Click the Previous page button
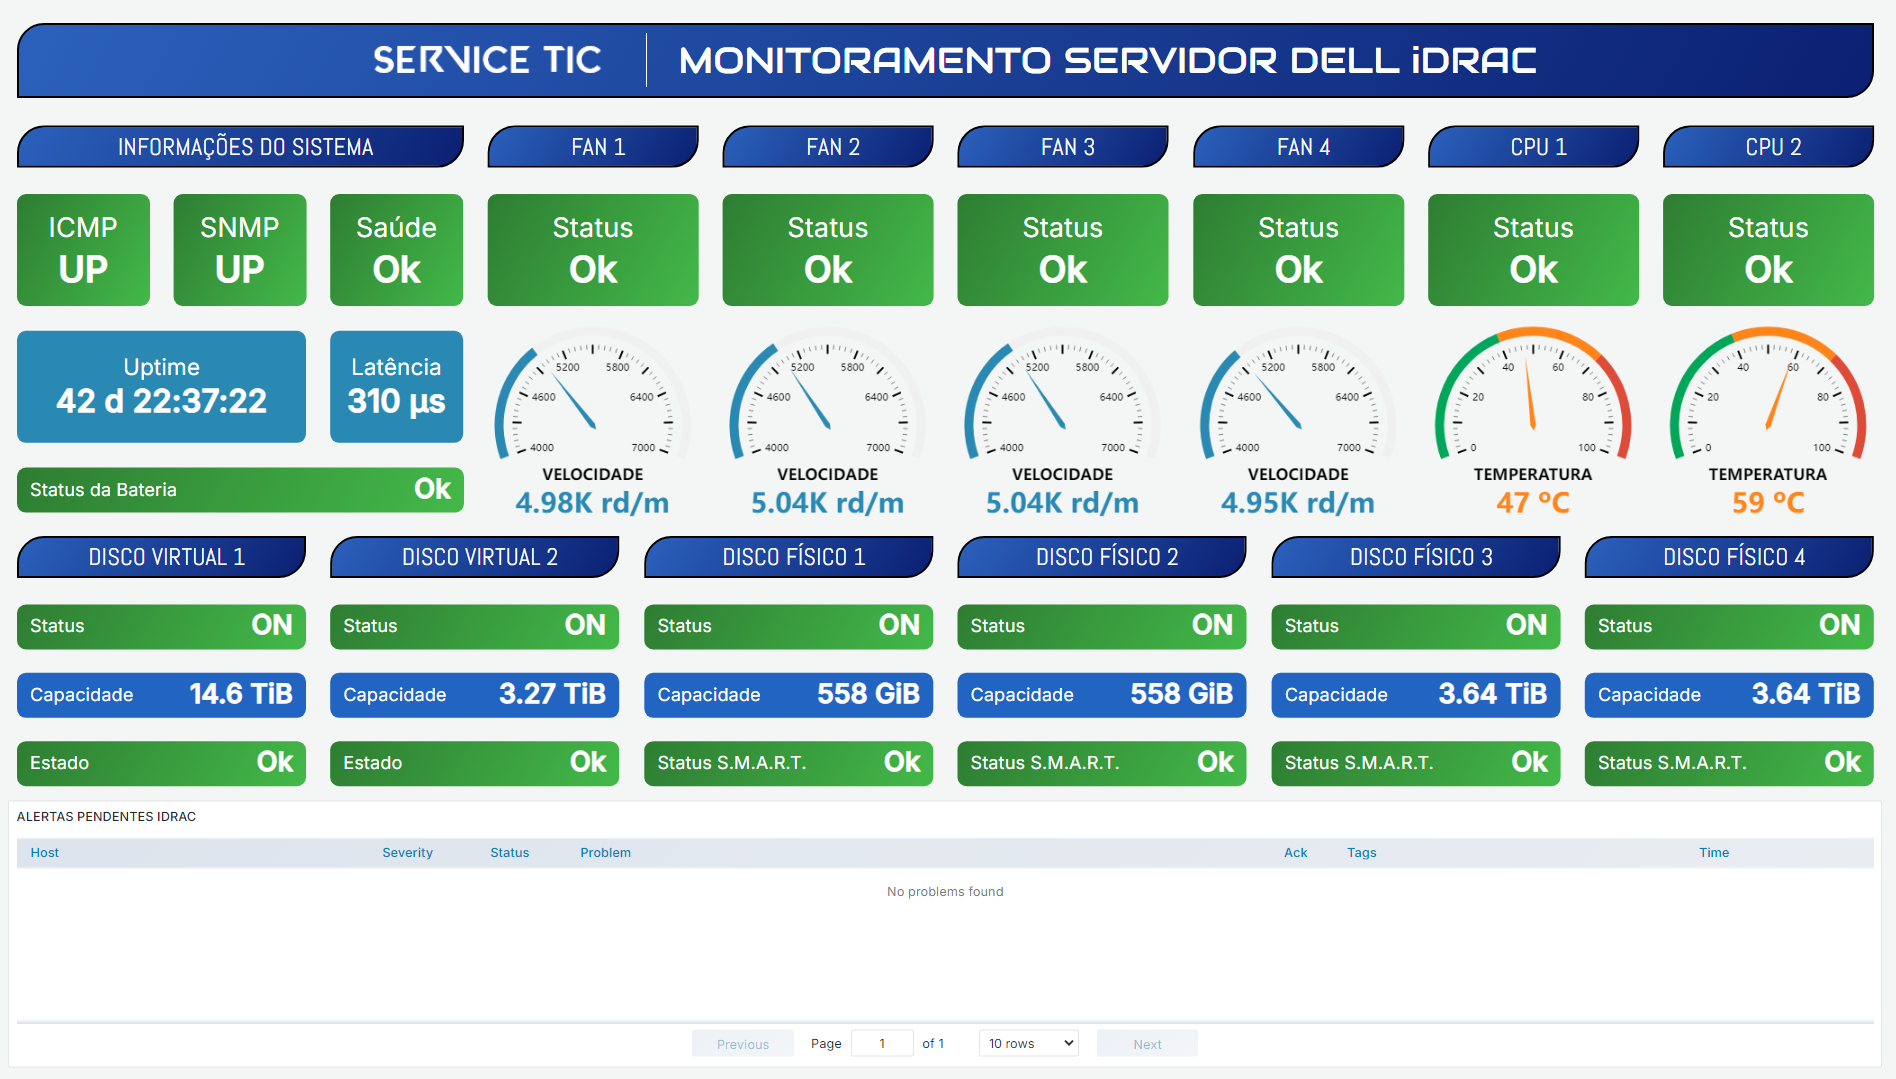Image resolution: width=1896 pixels, height=1079 pixels. 743,1044
